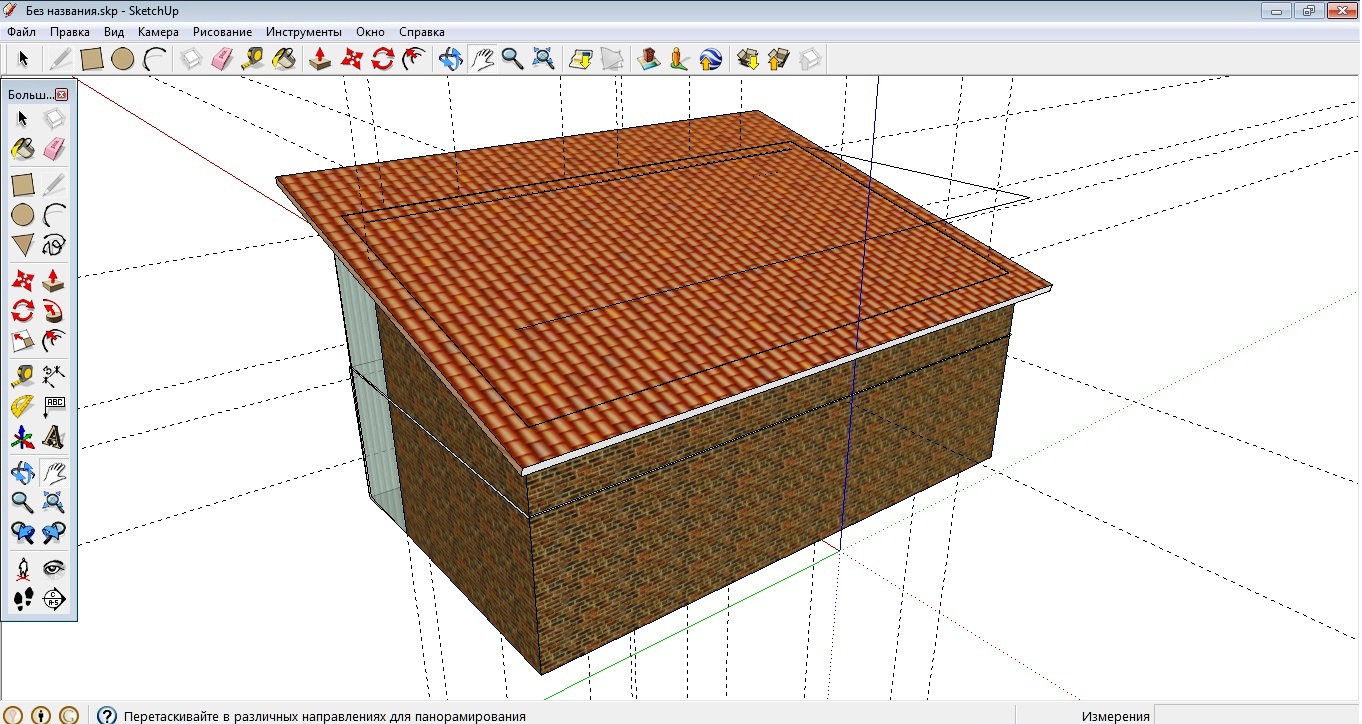Viewport: 1362px width, 724px height.
Task: Activate the Walk footprints tool
Action: coord(22,599)
